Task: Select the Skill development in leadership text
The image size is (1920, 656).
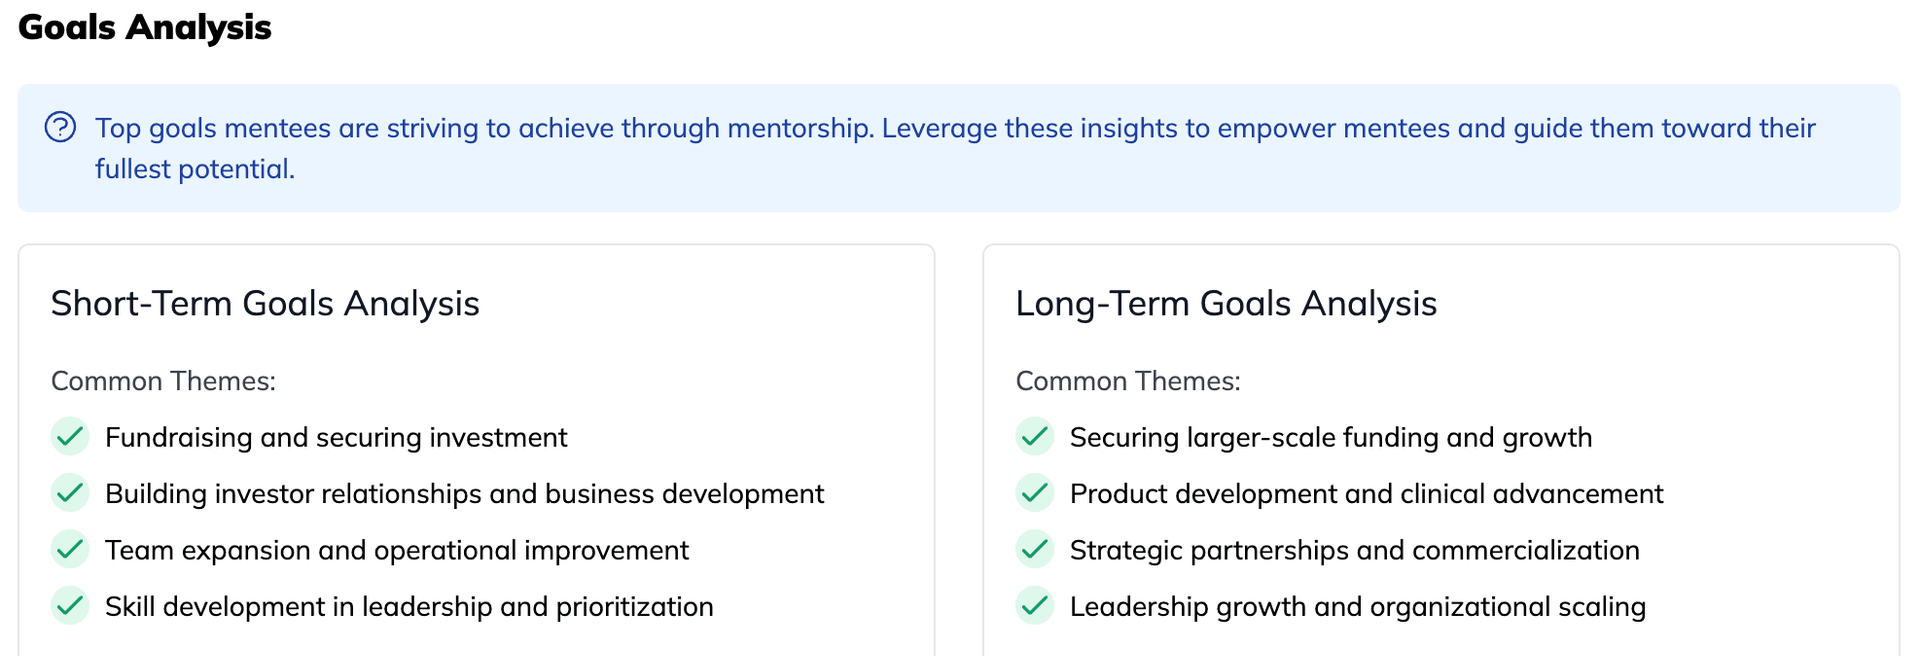Action: click(x=409, y=607)
